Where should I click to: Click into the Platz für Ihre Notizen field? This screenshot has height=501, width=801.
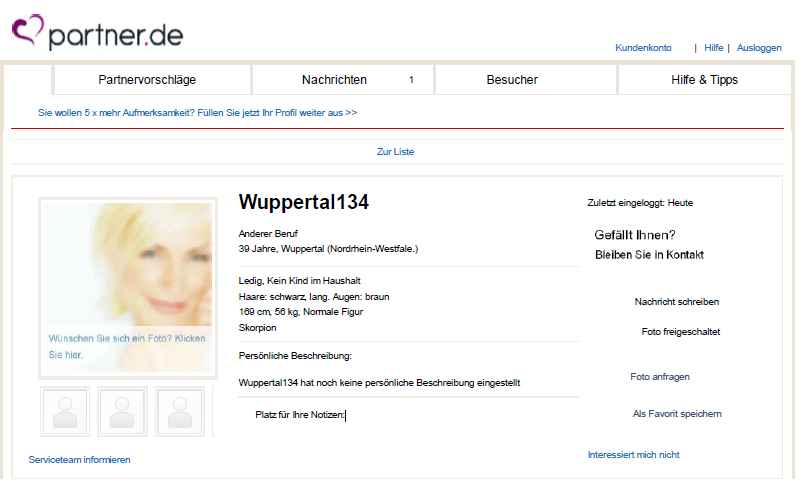coord(409,415)
